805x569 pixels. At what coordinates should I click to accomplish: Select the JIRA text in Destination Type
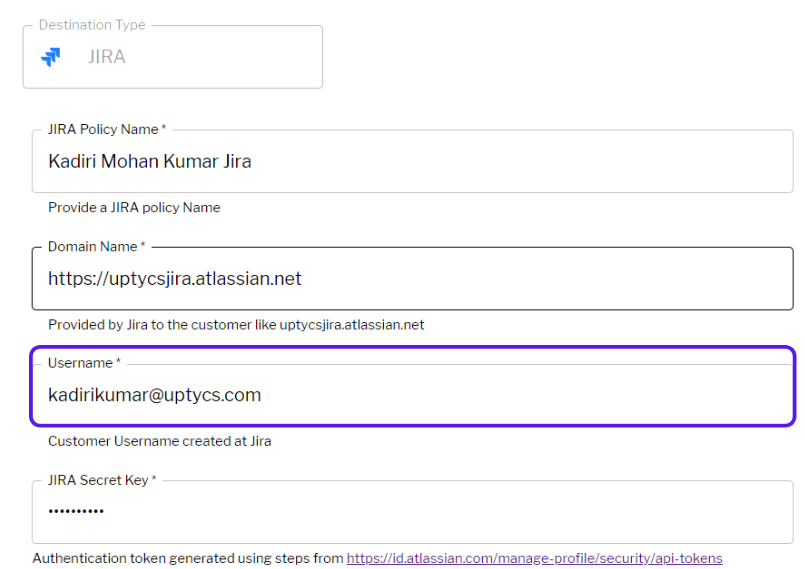point(107,57)
